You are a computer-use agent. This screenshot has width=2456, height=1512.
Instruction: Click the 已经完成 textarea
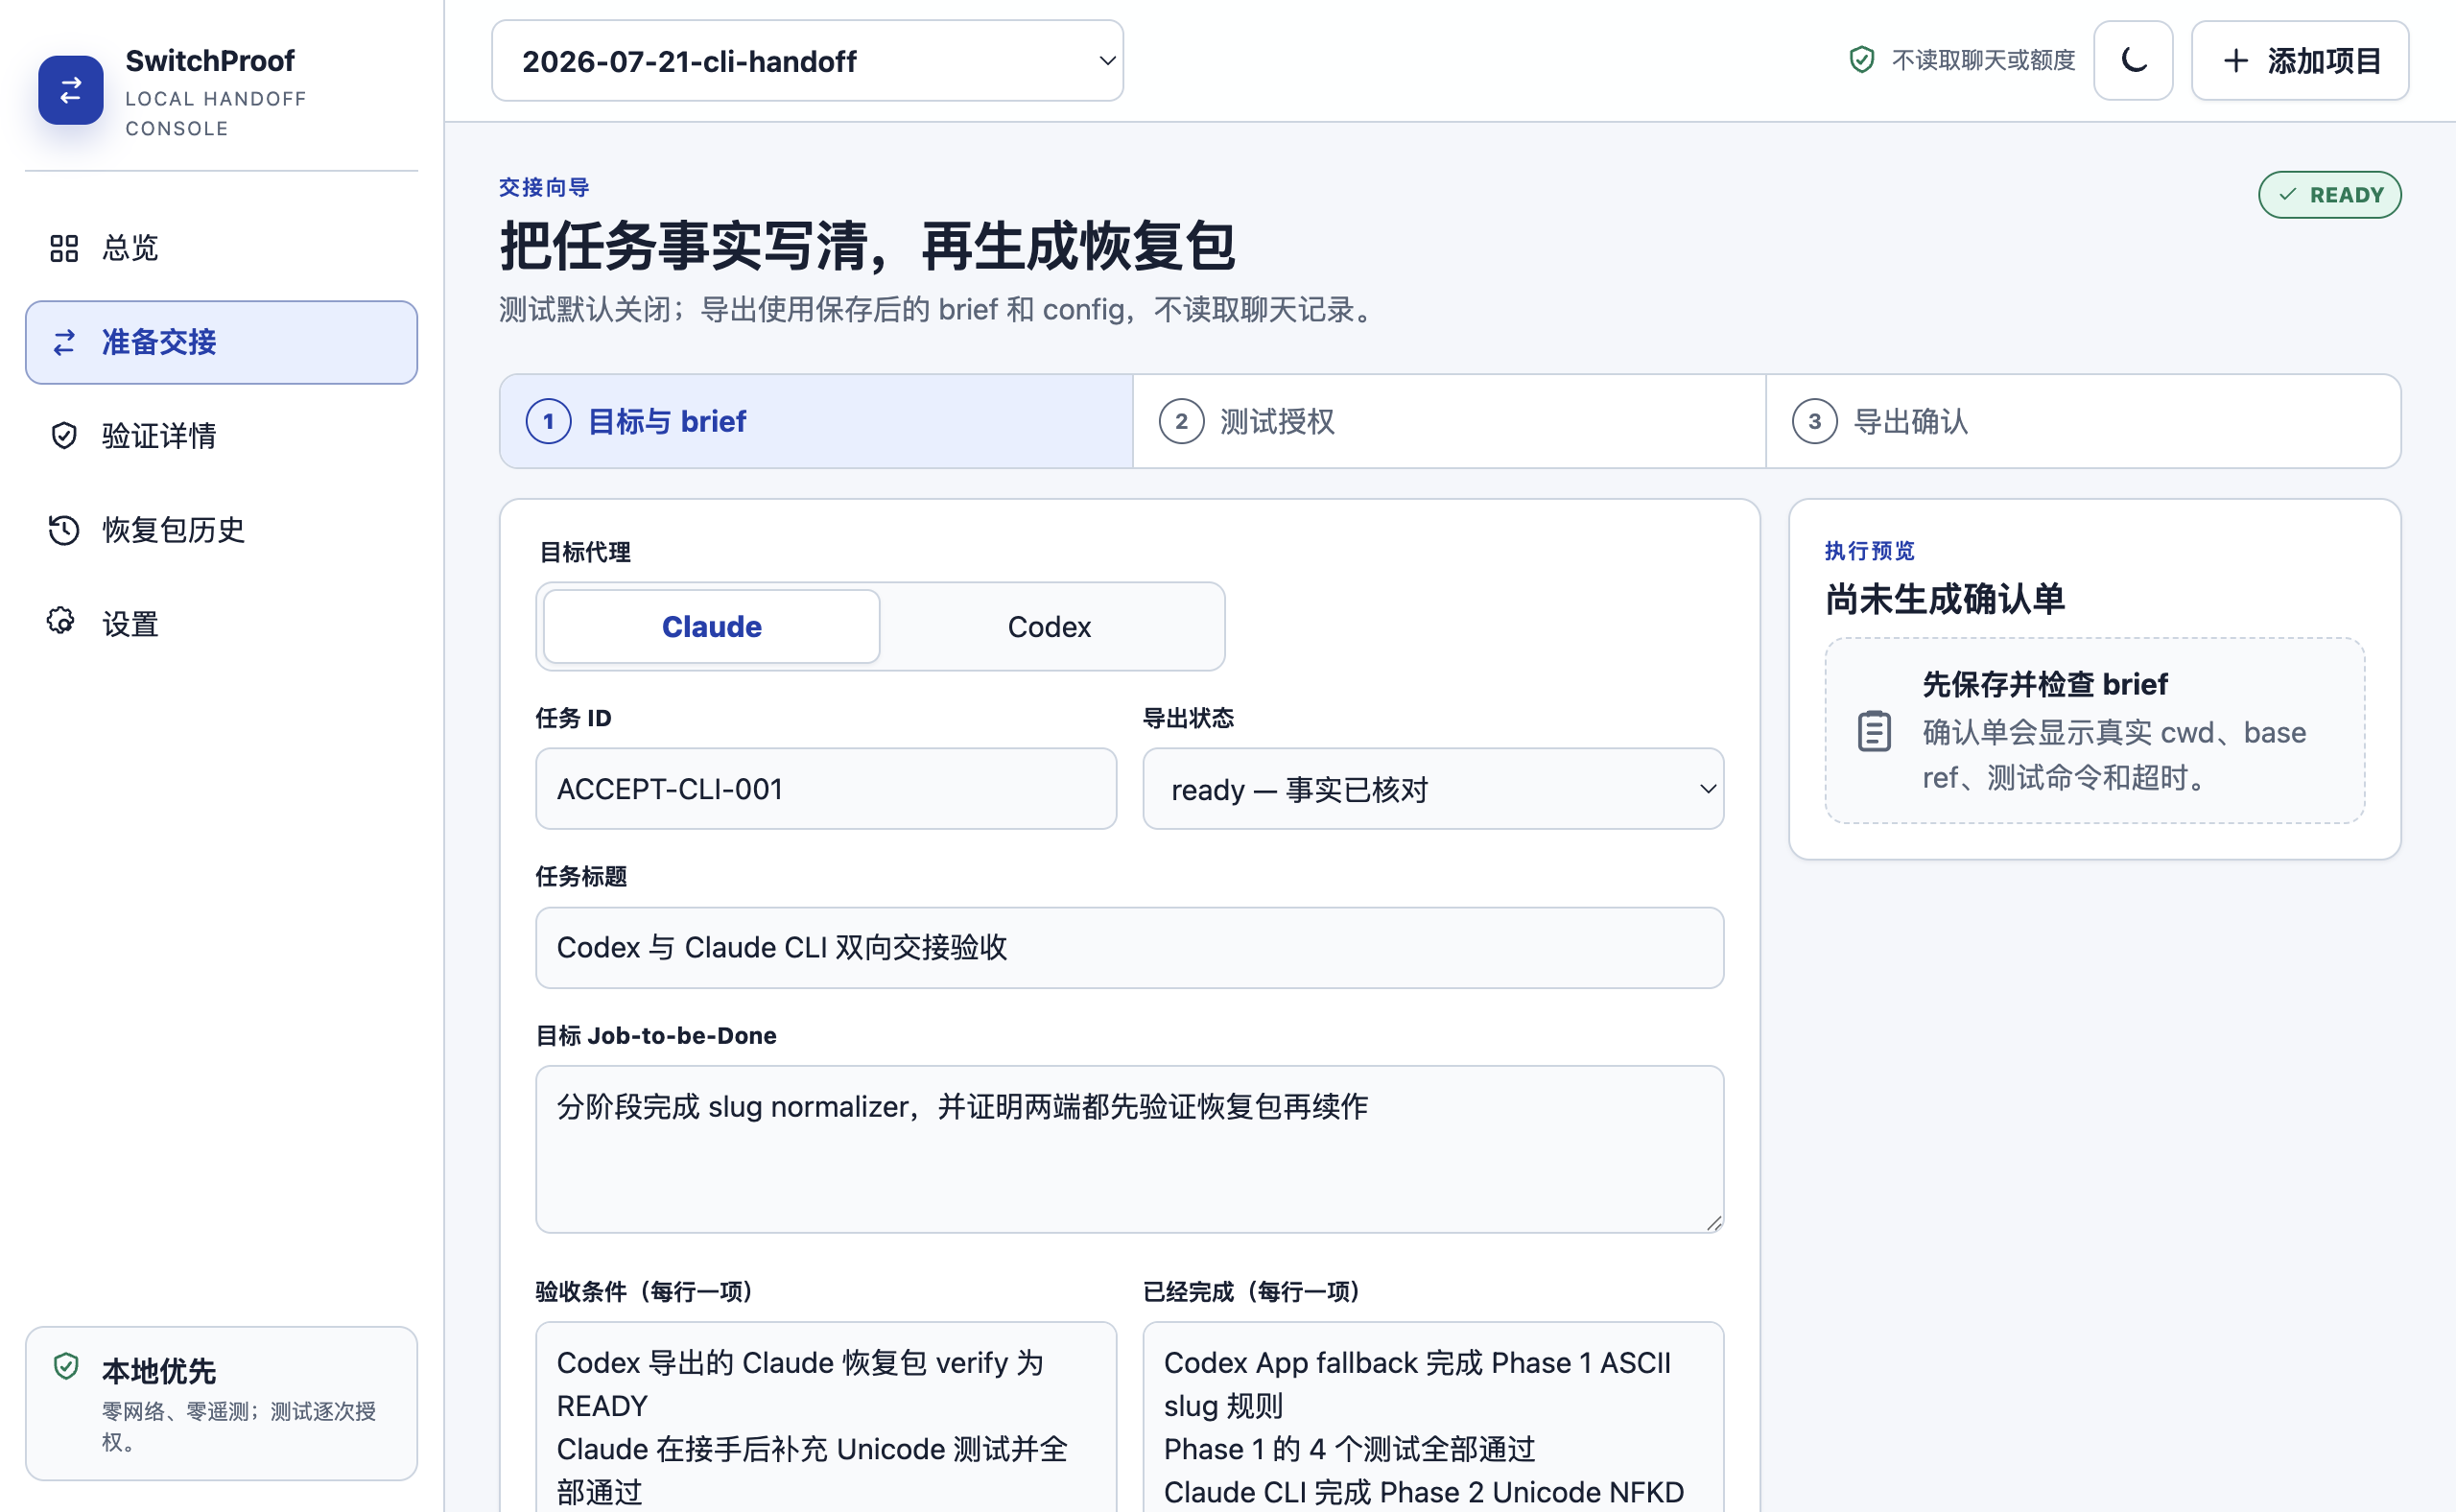[1433, 1417]
